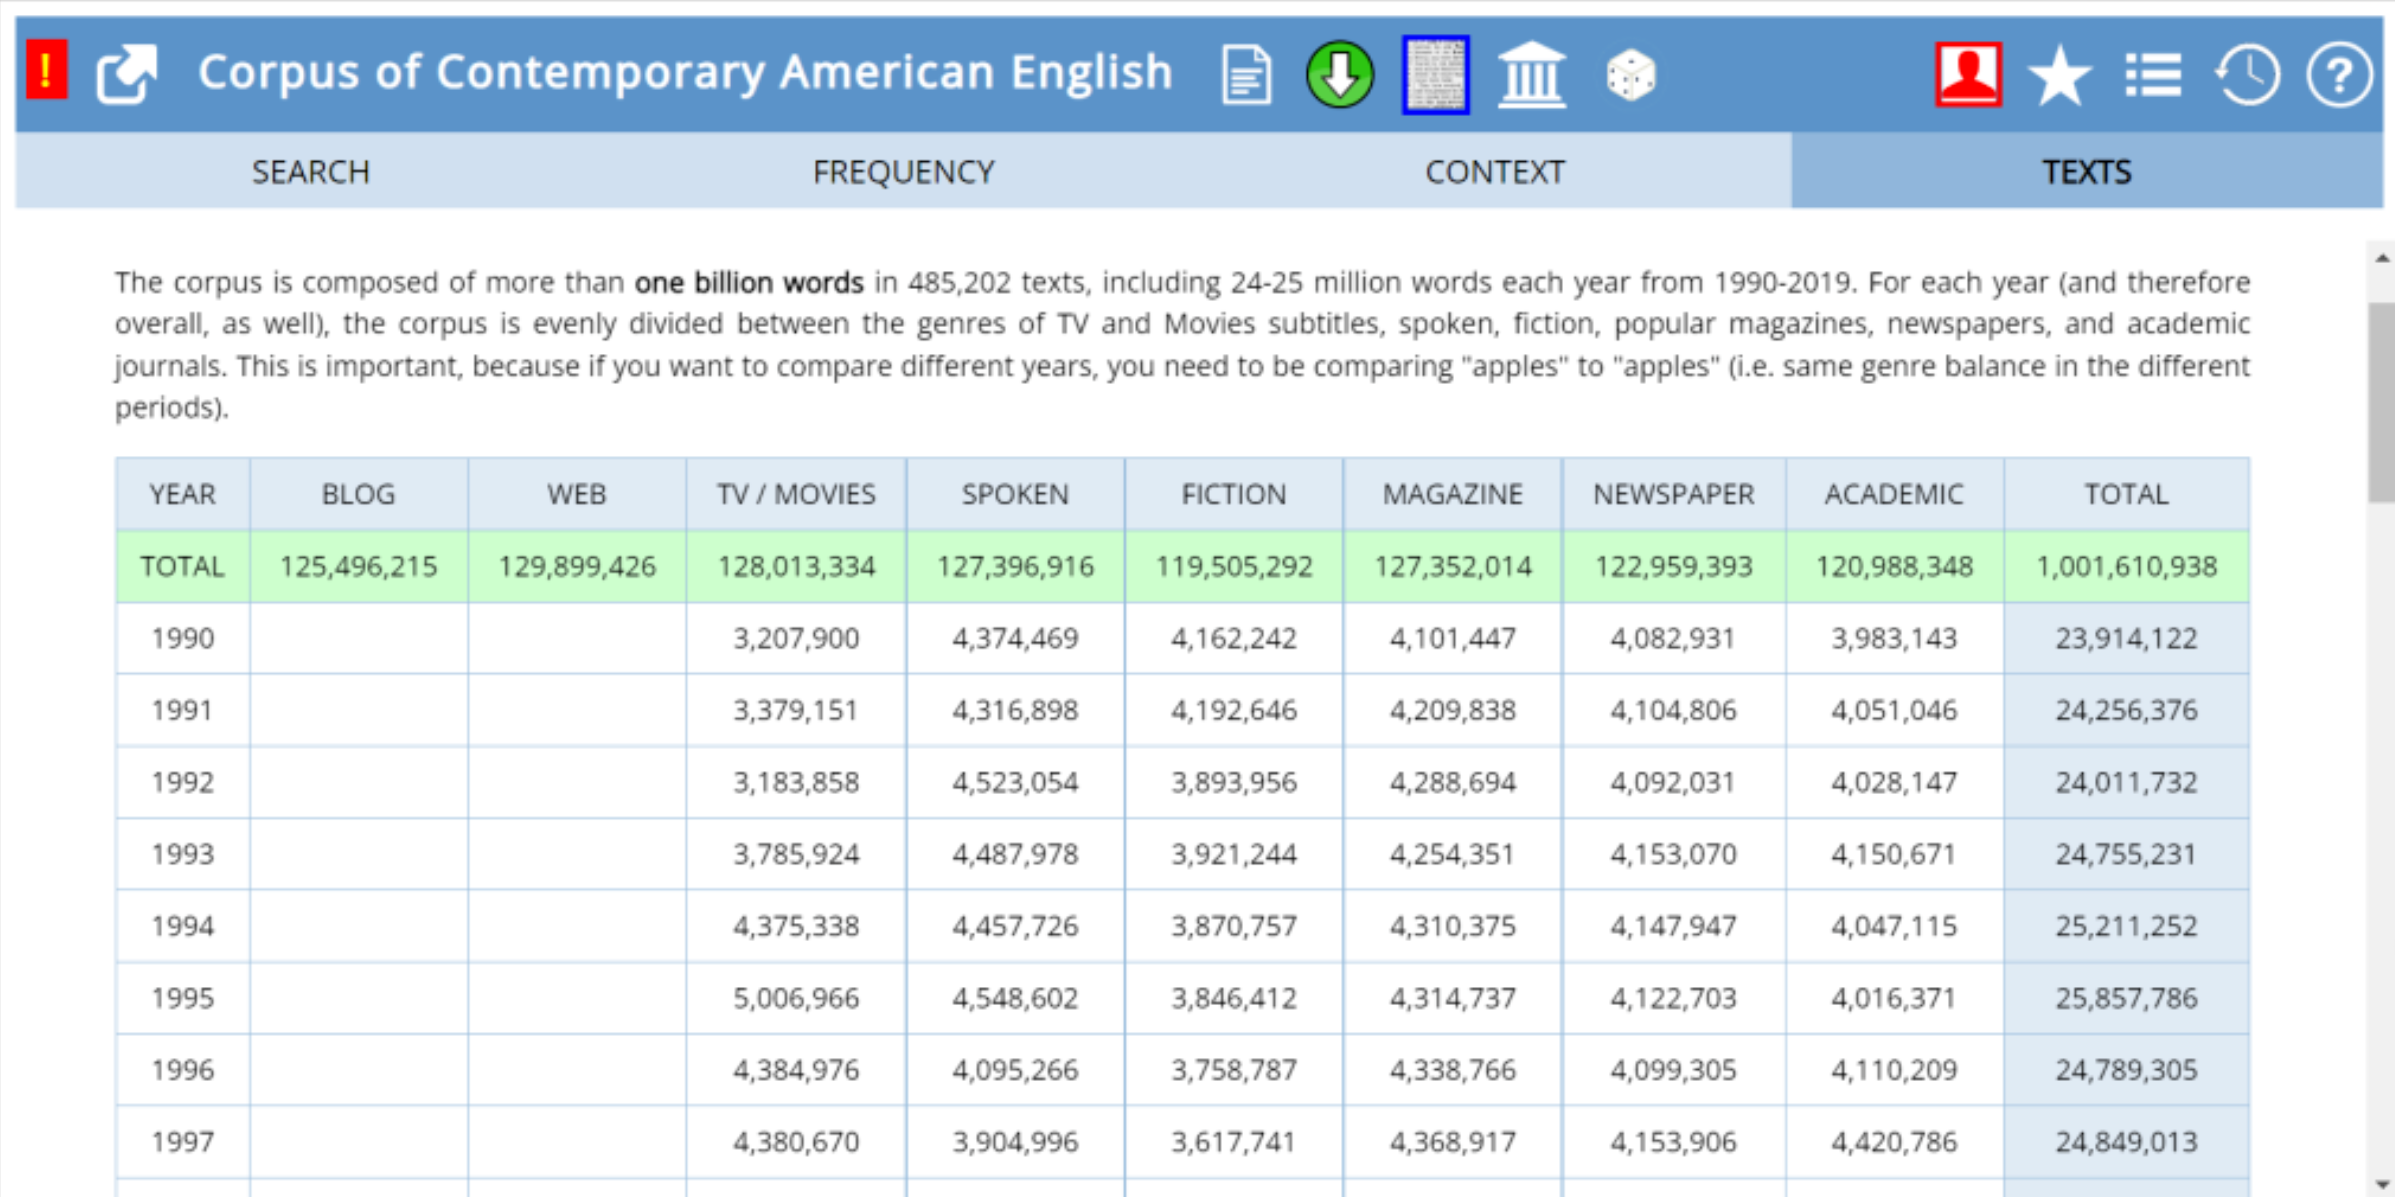
Task: Click the blog total 125,496,215
Action: click(x=358, y=567)
